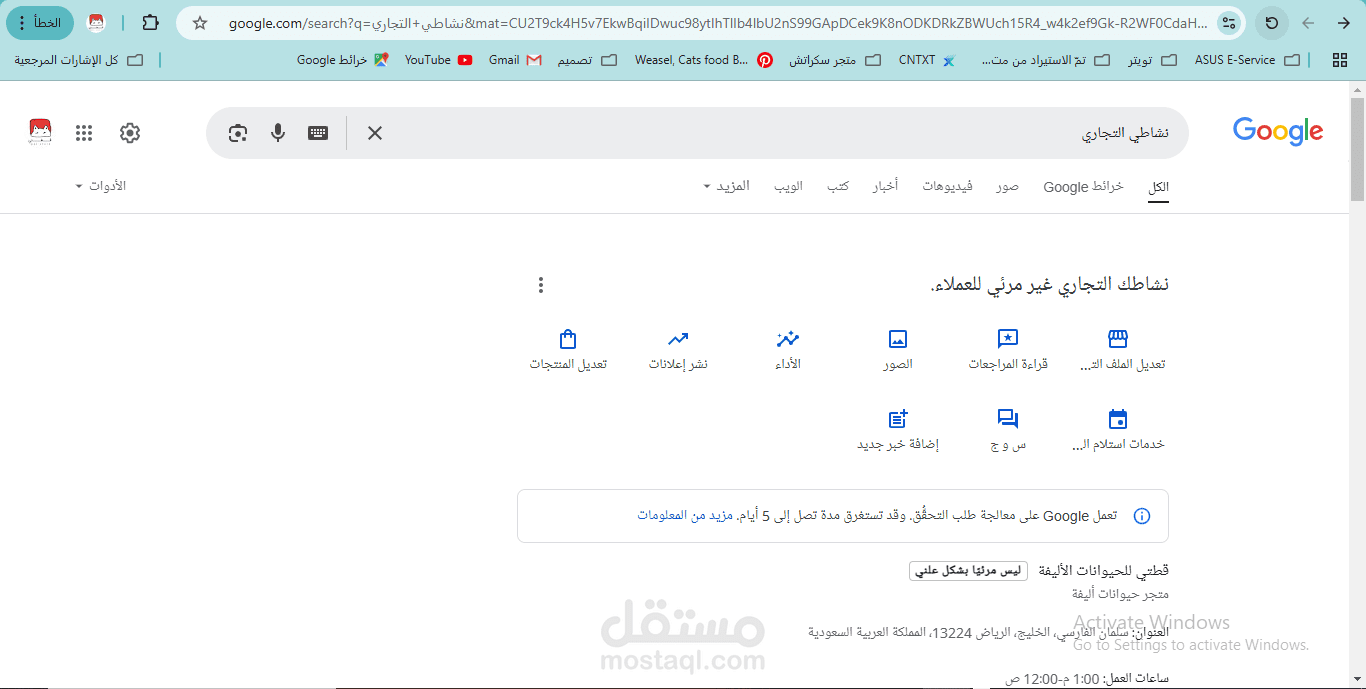Open the three-dot business panel menu

click(541, 285)
